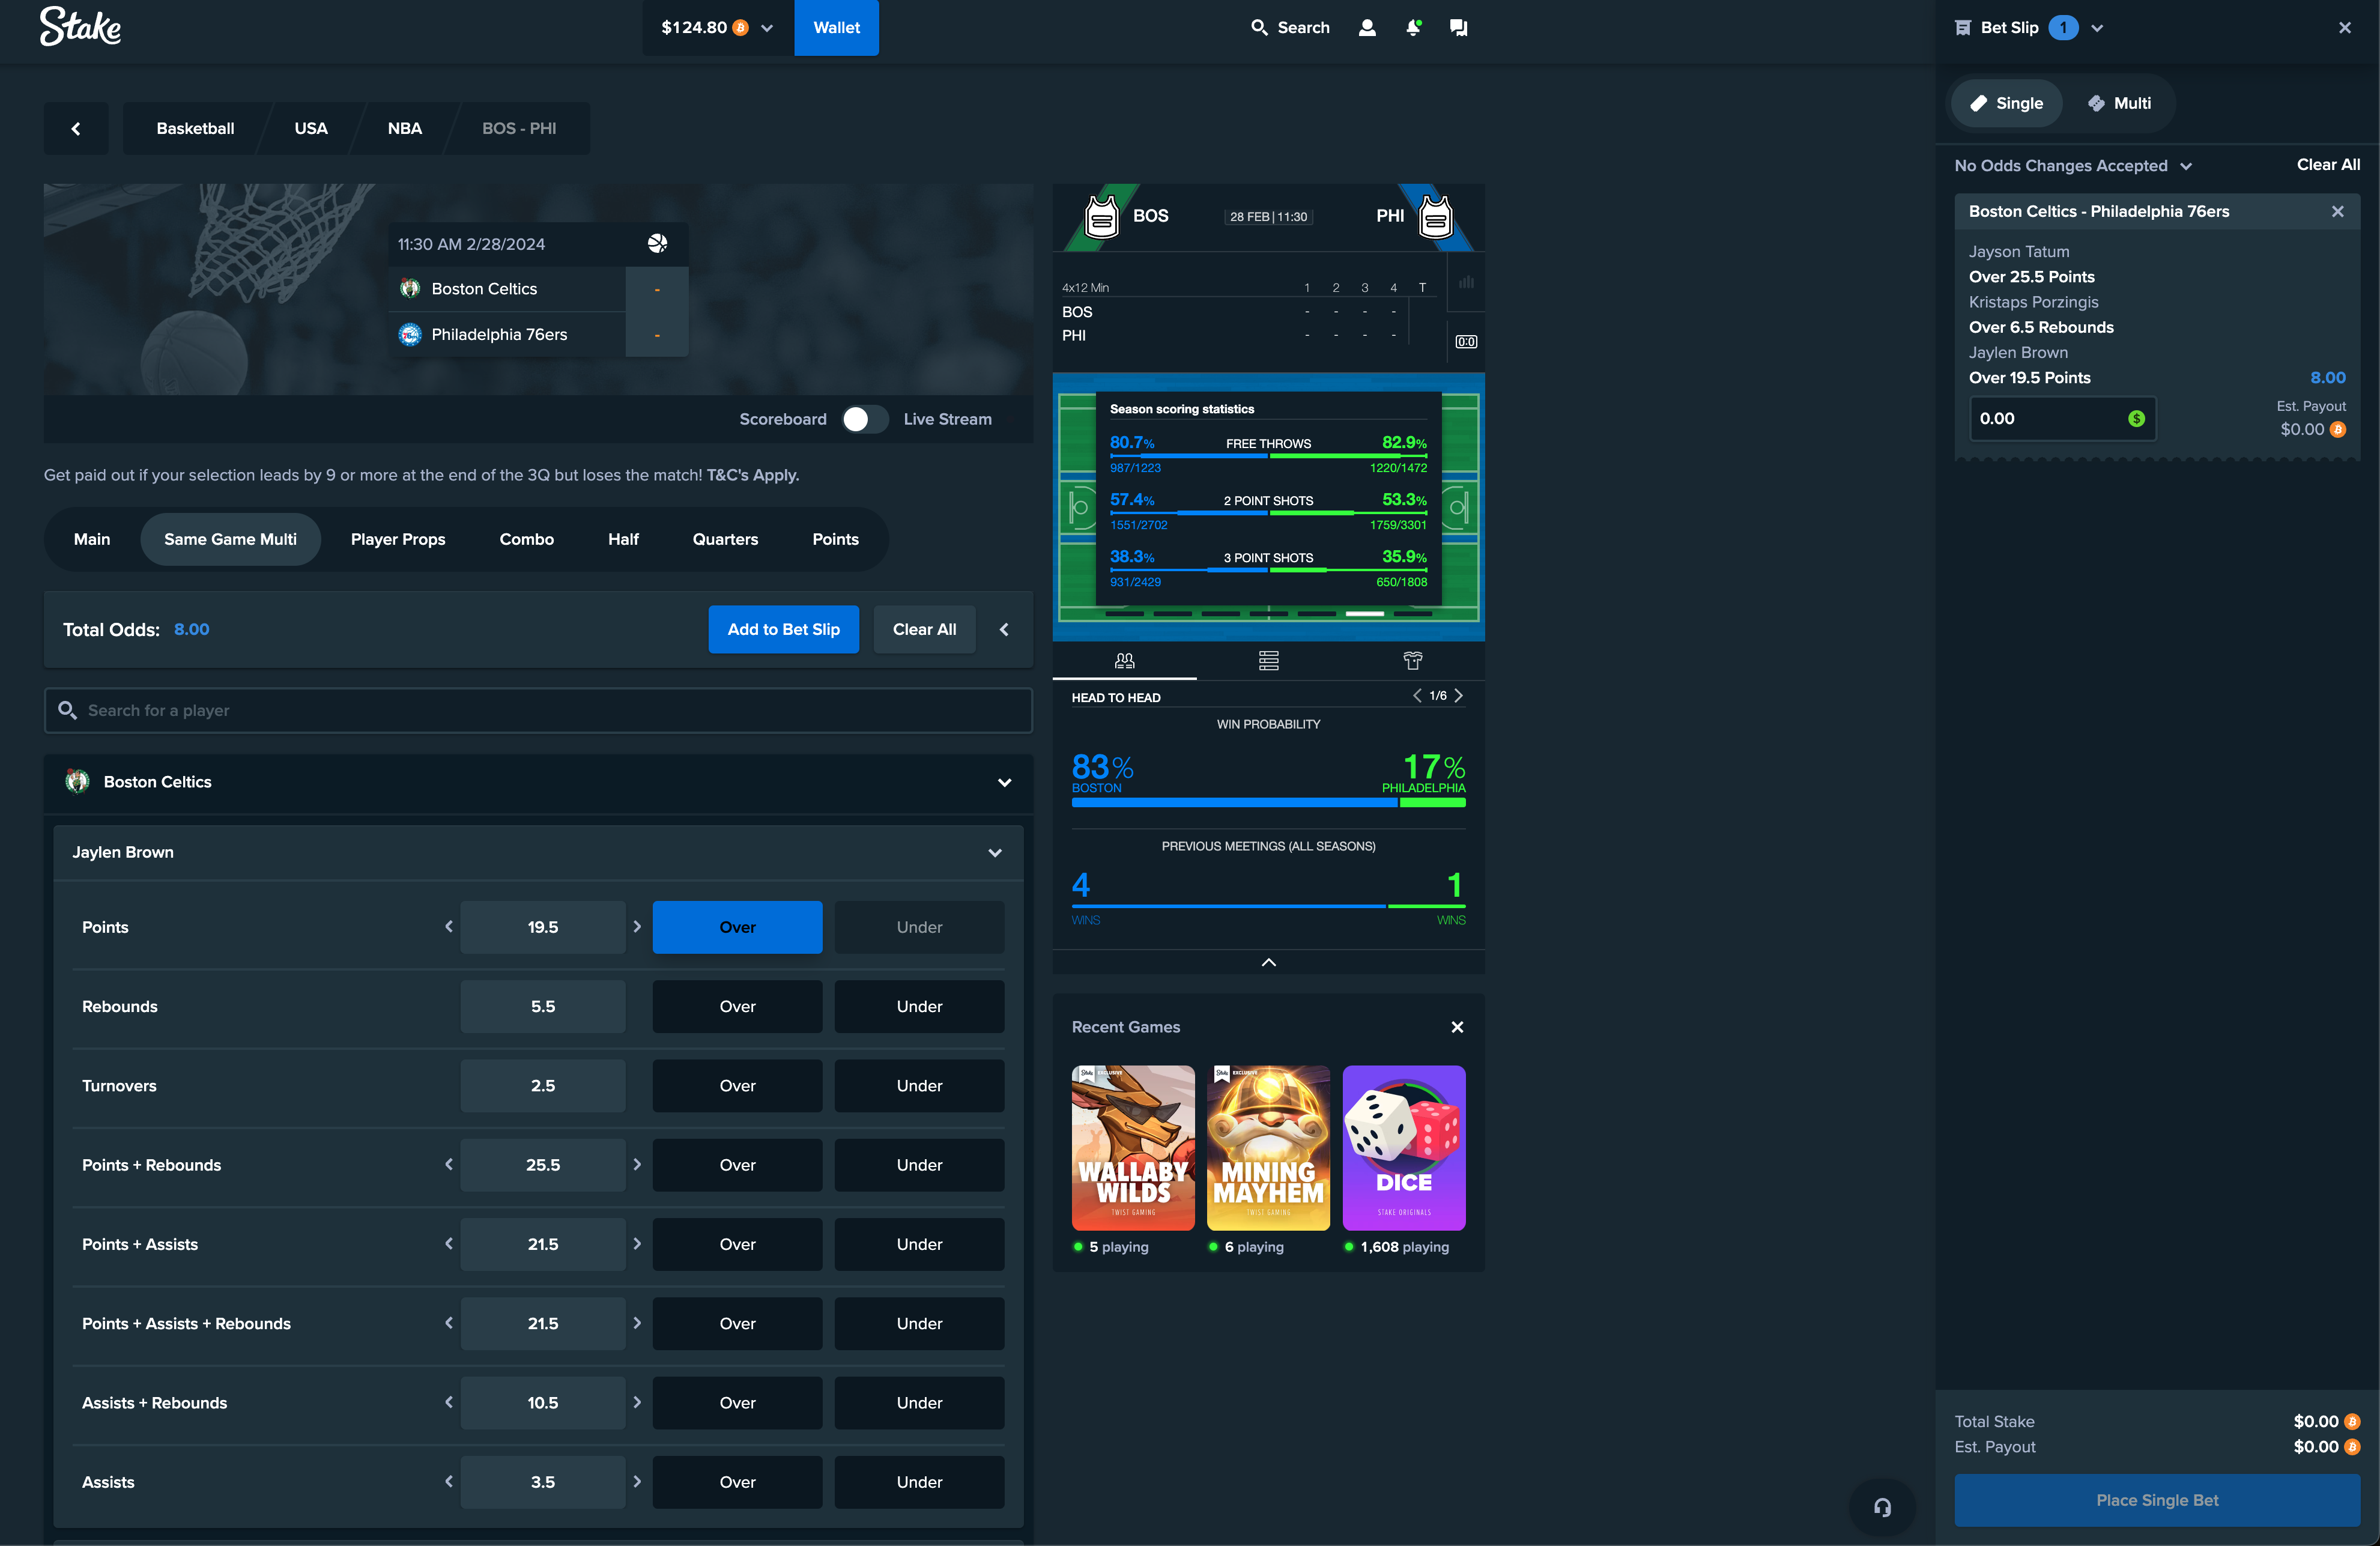Click the NBA breadcrumb
Viewport: 2380px width, 1546px height.
tap(405, 128)
